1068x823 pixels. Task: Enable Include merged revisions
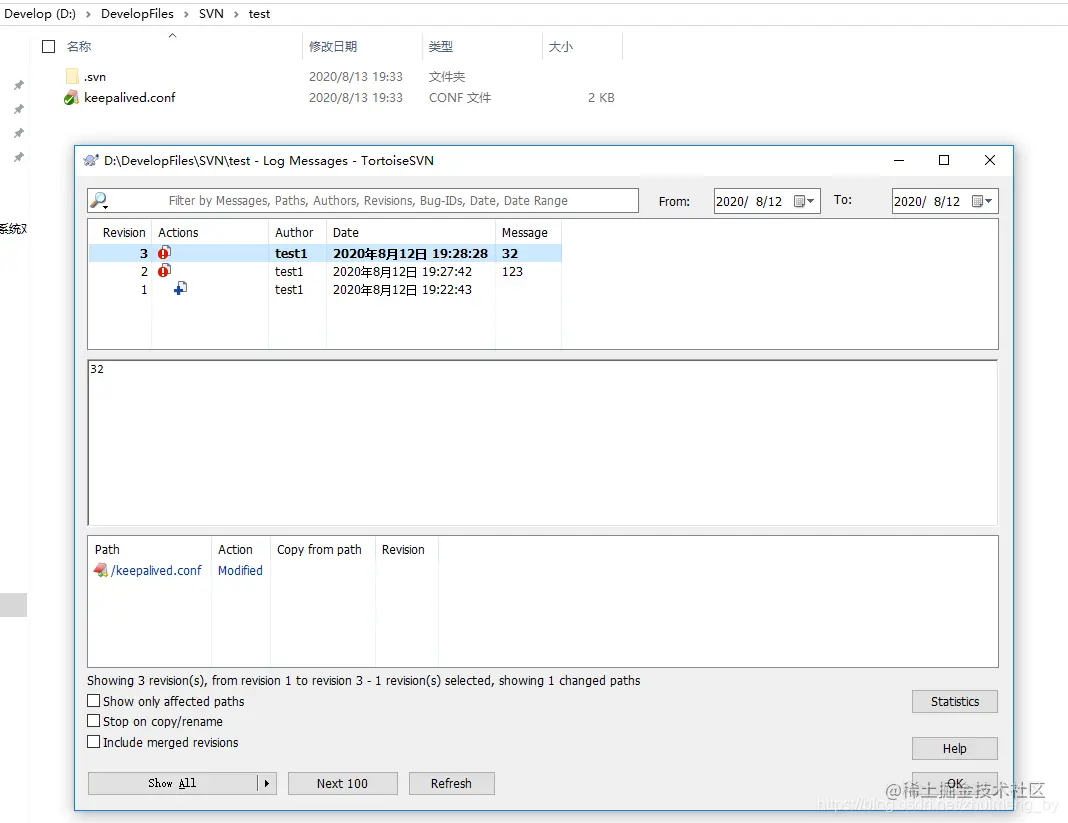[x=94, y=742]
